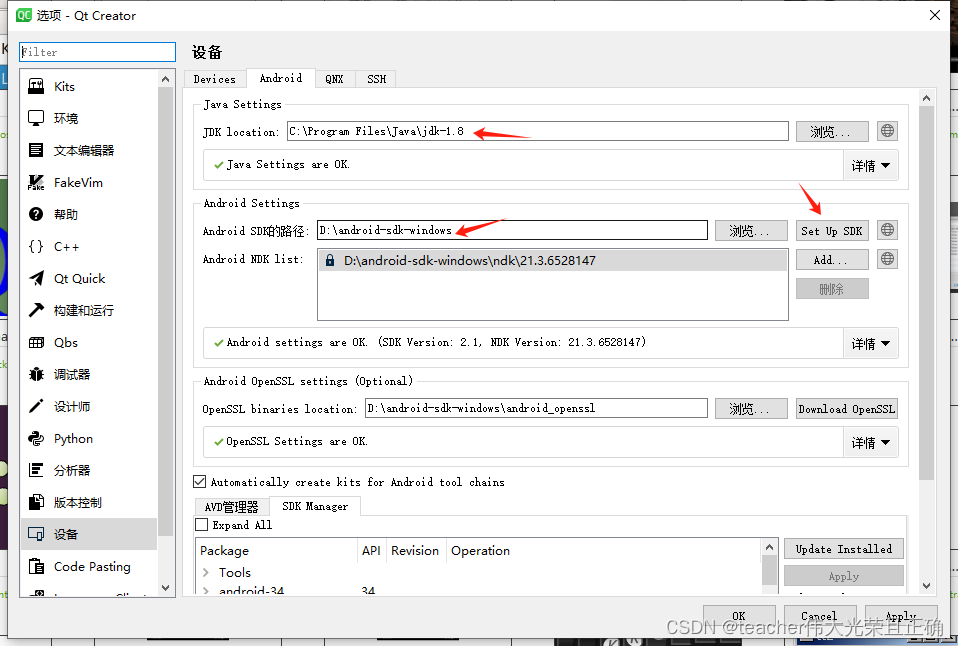Open the AVD管理器 tab

click(232, 507)
